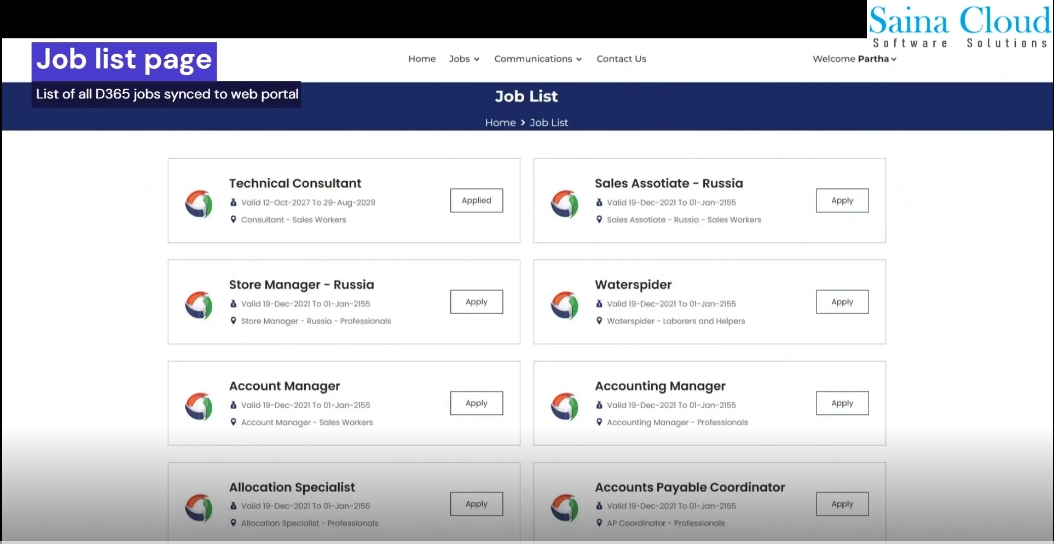This screenshot has width=1054, height=544.
Task: Open the Allocation Specialist job title
Action: click(x=292, y=488)
